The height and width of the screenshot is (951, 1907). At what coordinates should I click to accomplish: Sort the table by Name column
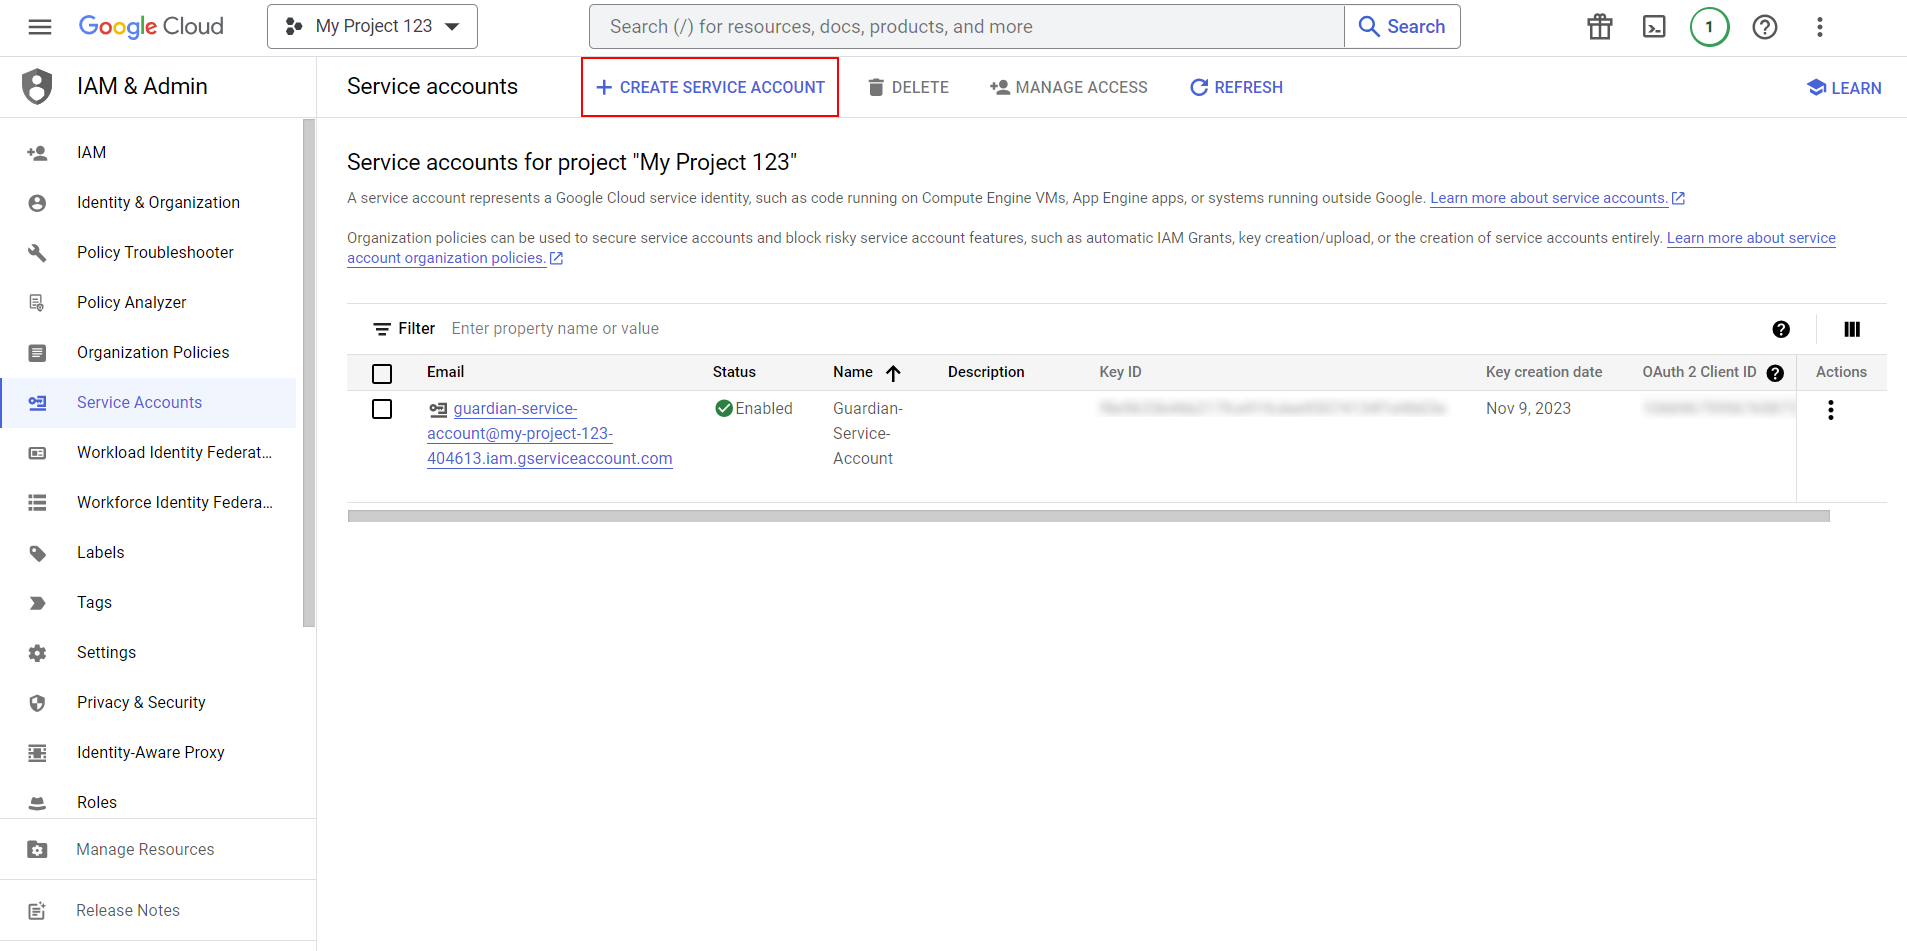click(867, 372)
